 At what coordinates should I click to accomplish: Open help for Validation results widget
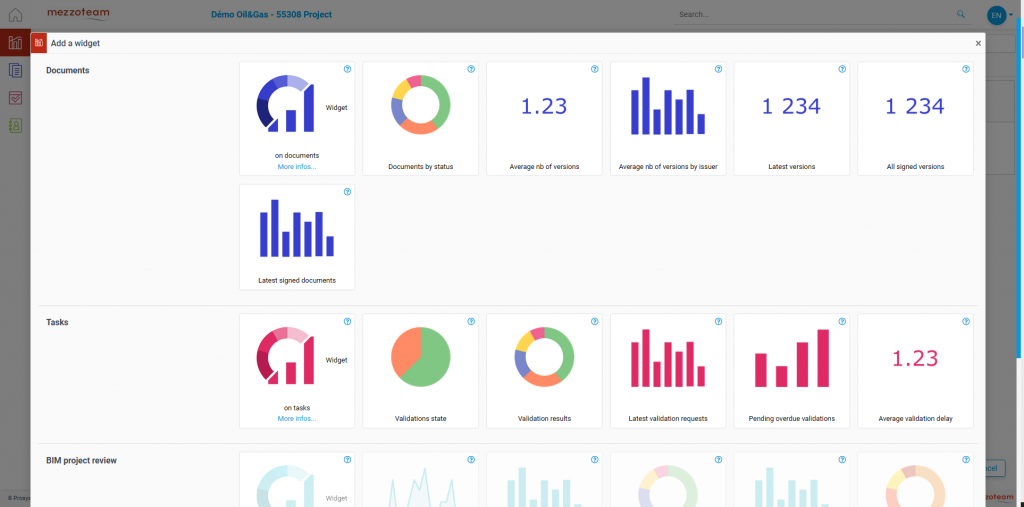click(x=594, y=321)
